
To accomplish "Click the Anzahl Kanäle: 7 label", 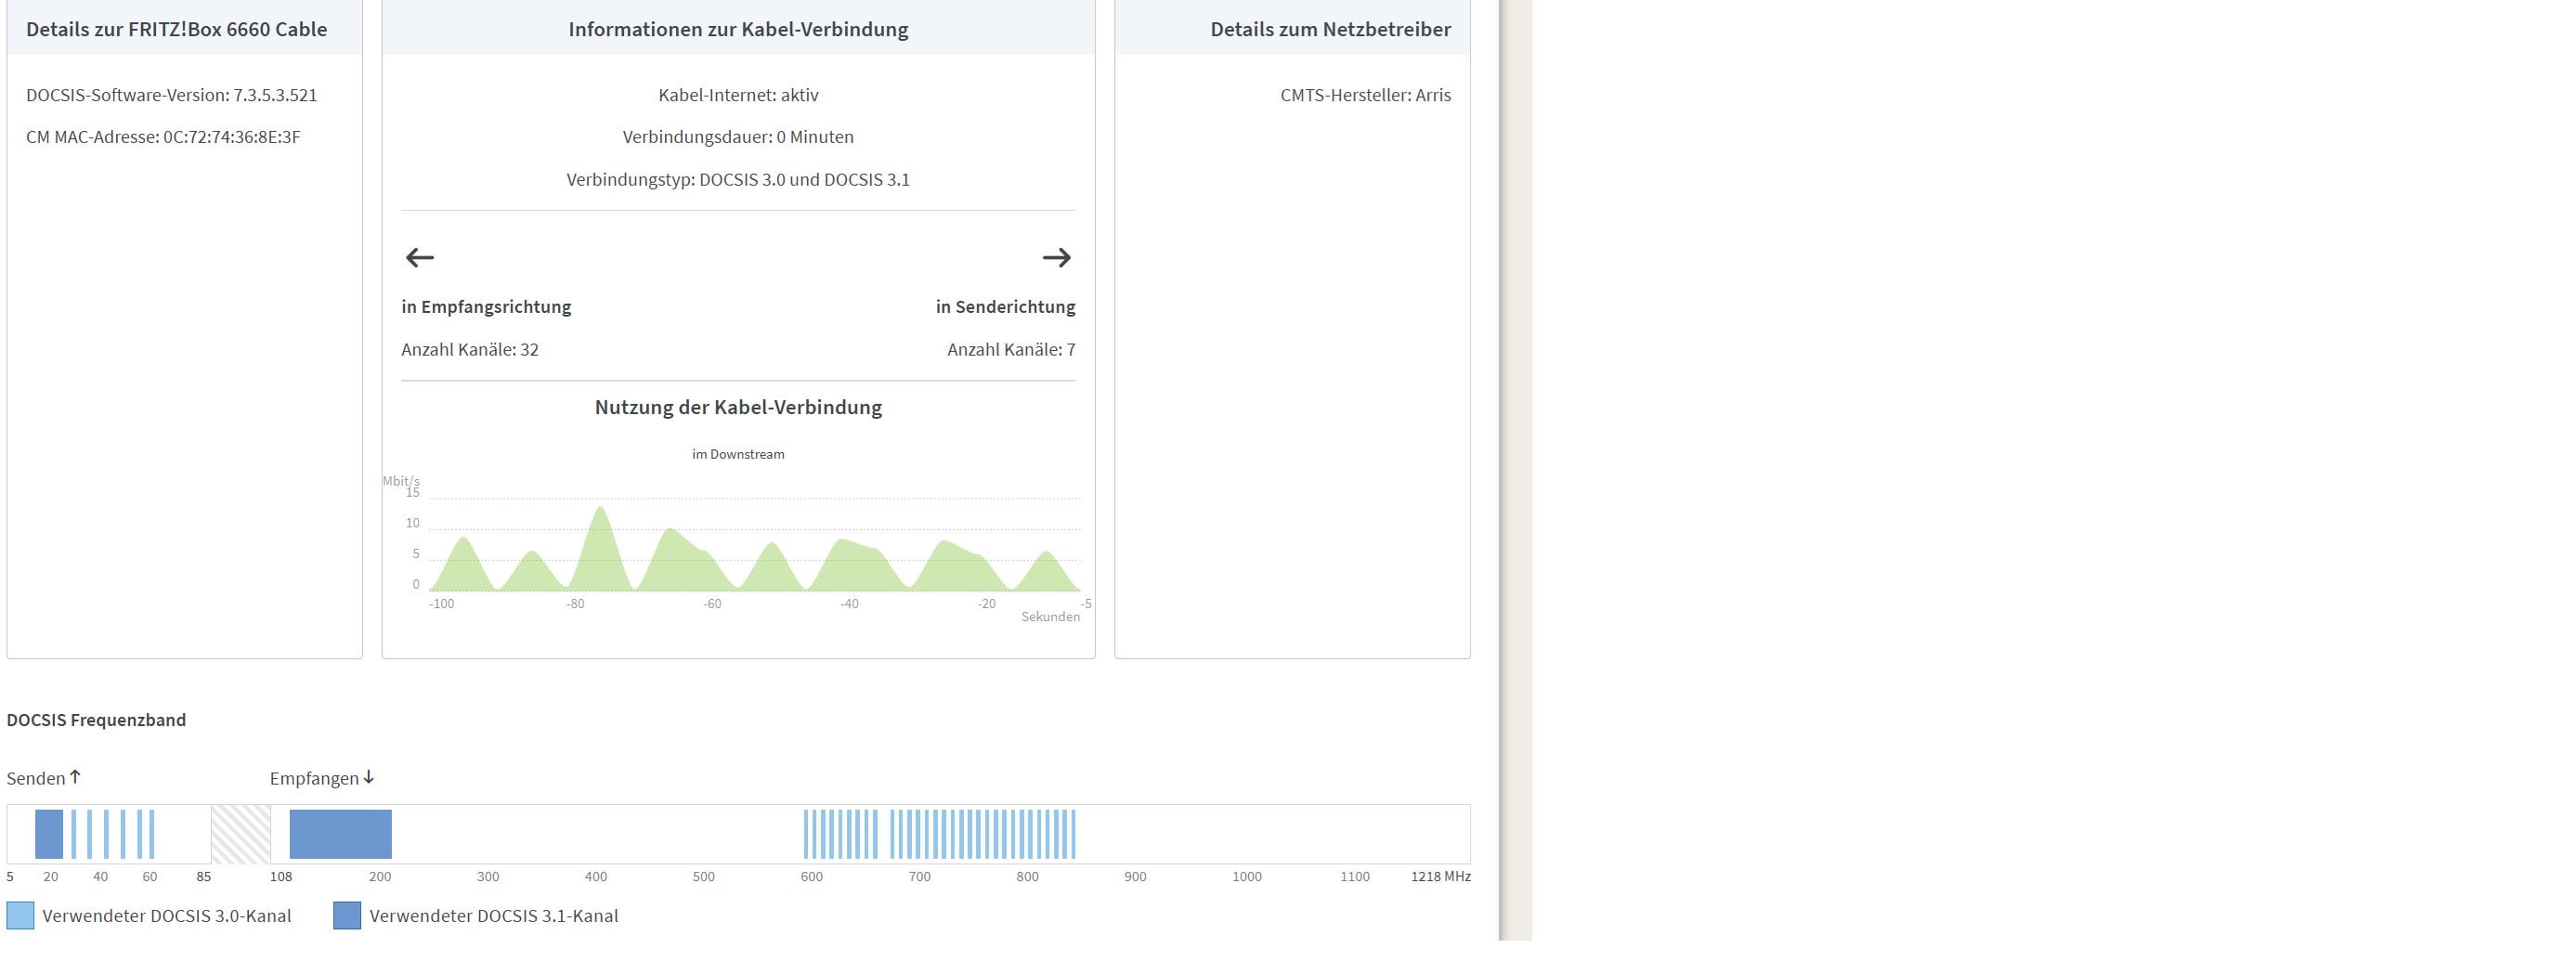I will [1011, 350].
